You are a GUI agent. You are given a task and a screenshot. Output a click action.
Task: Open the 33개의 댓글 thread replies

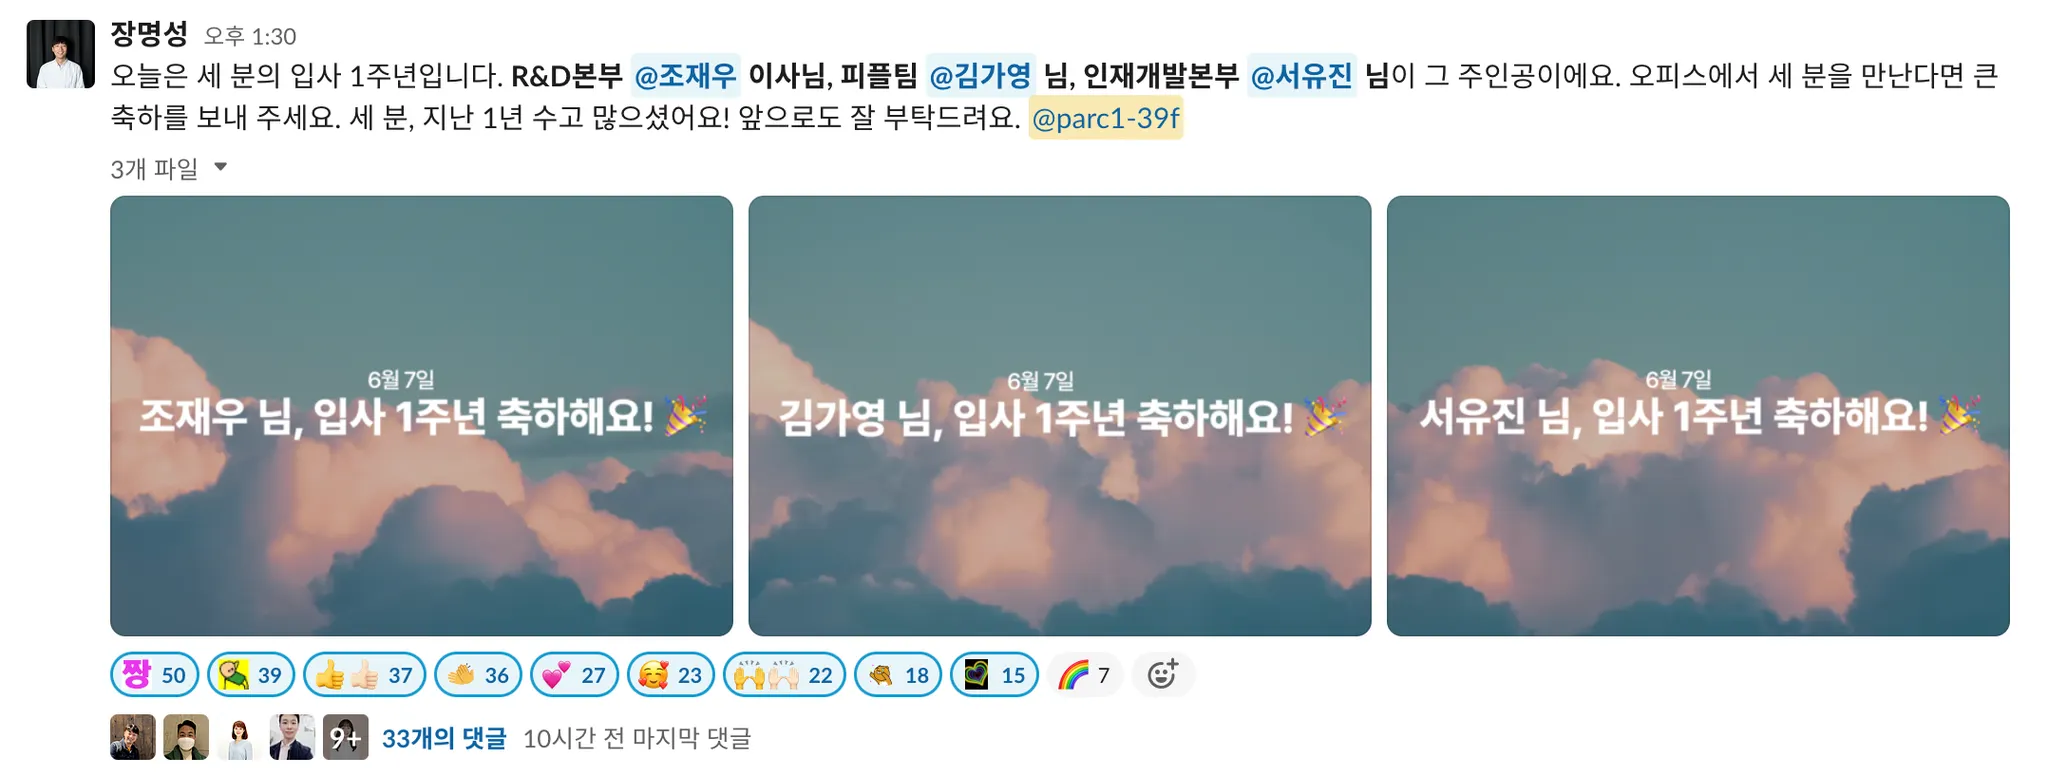[444, 738]
